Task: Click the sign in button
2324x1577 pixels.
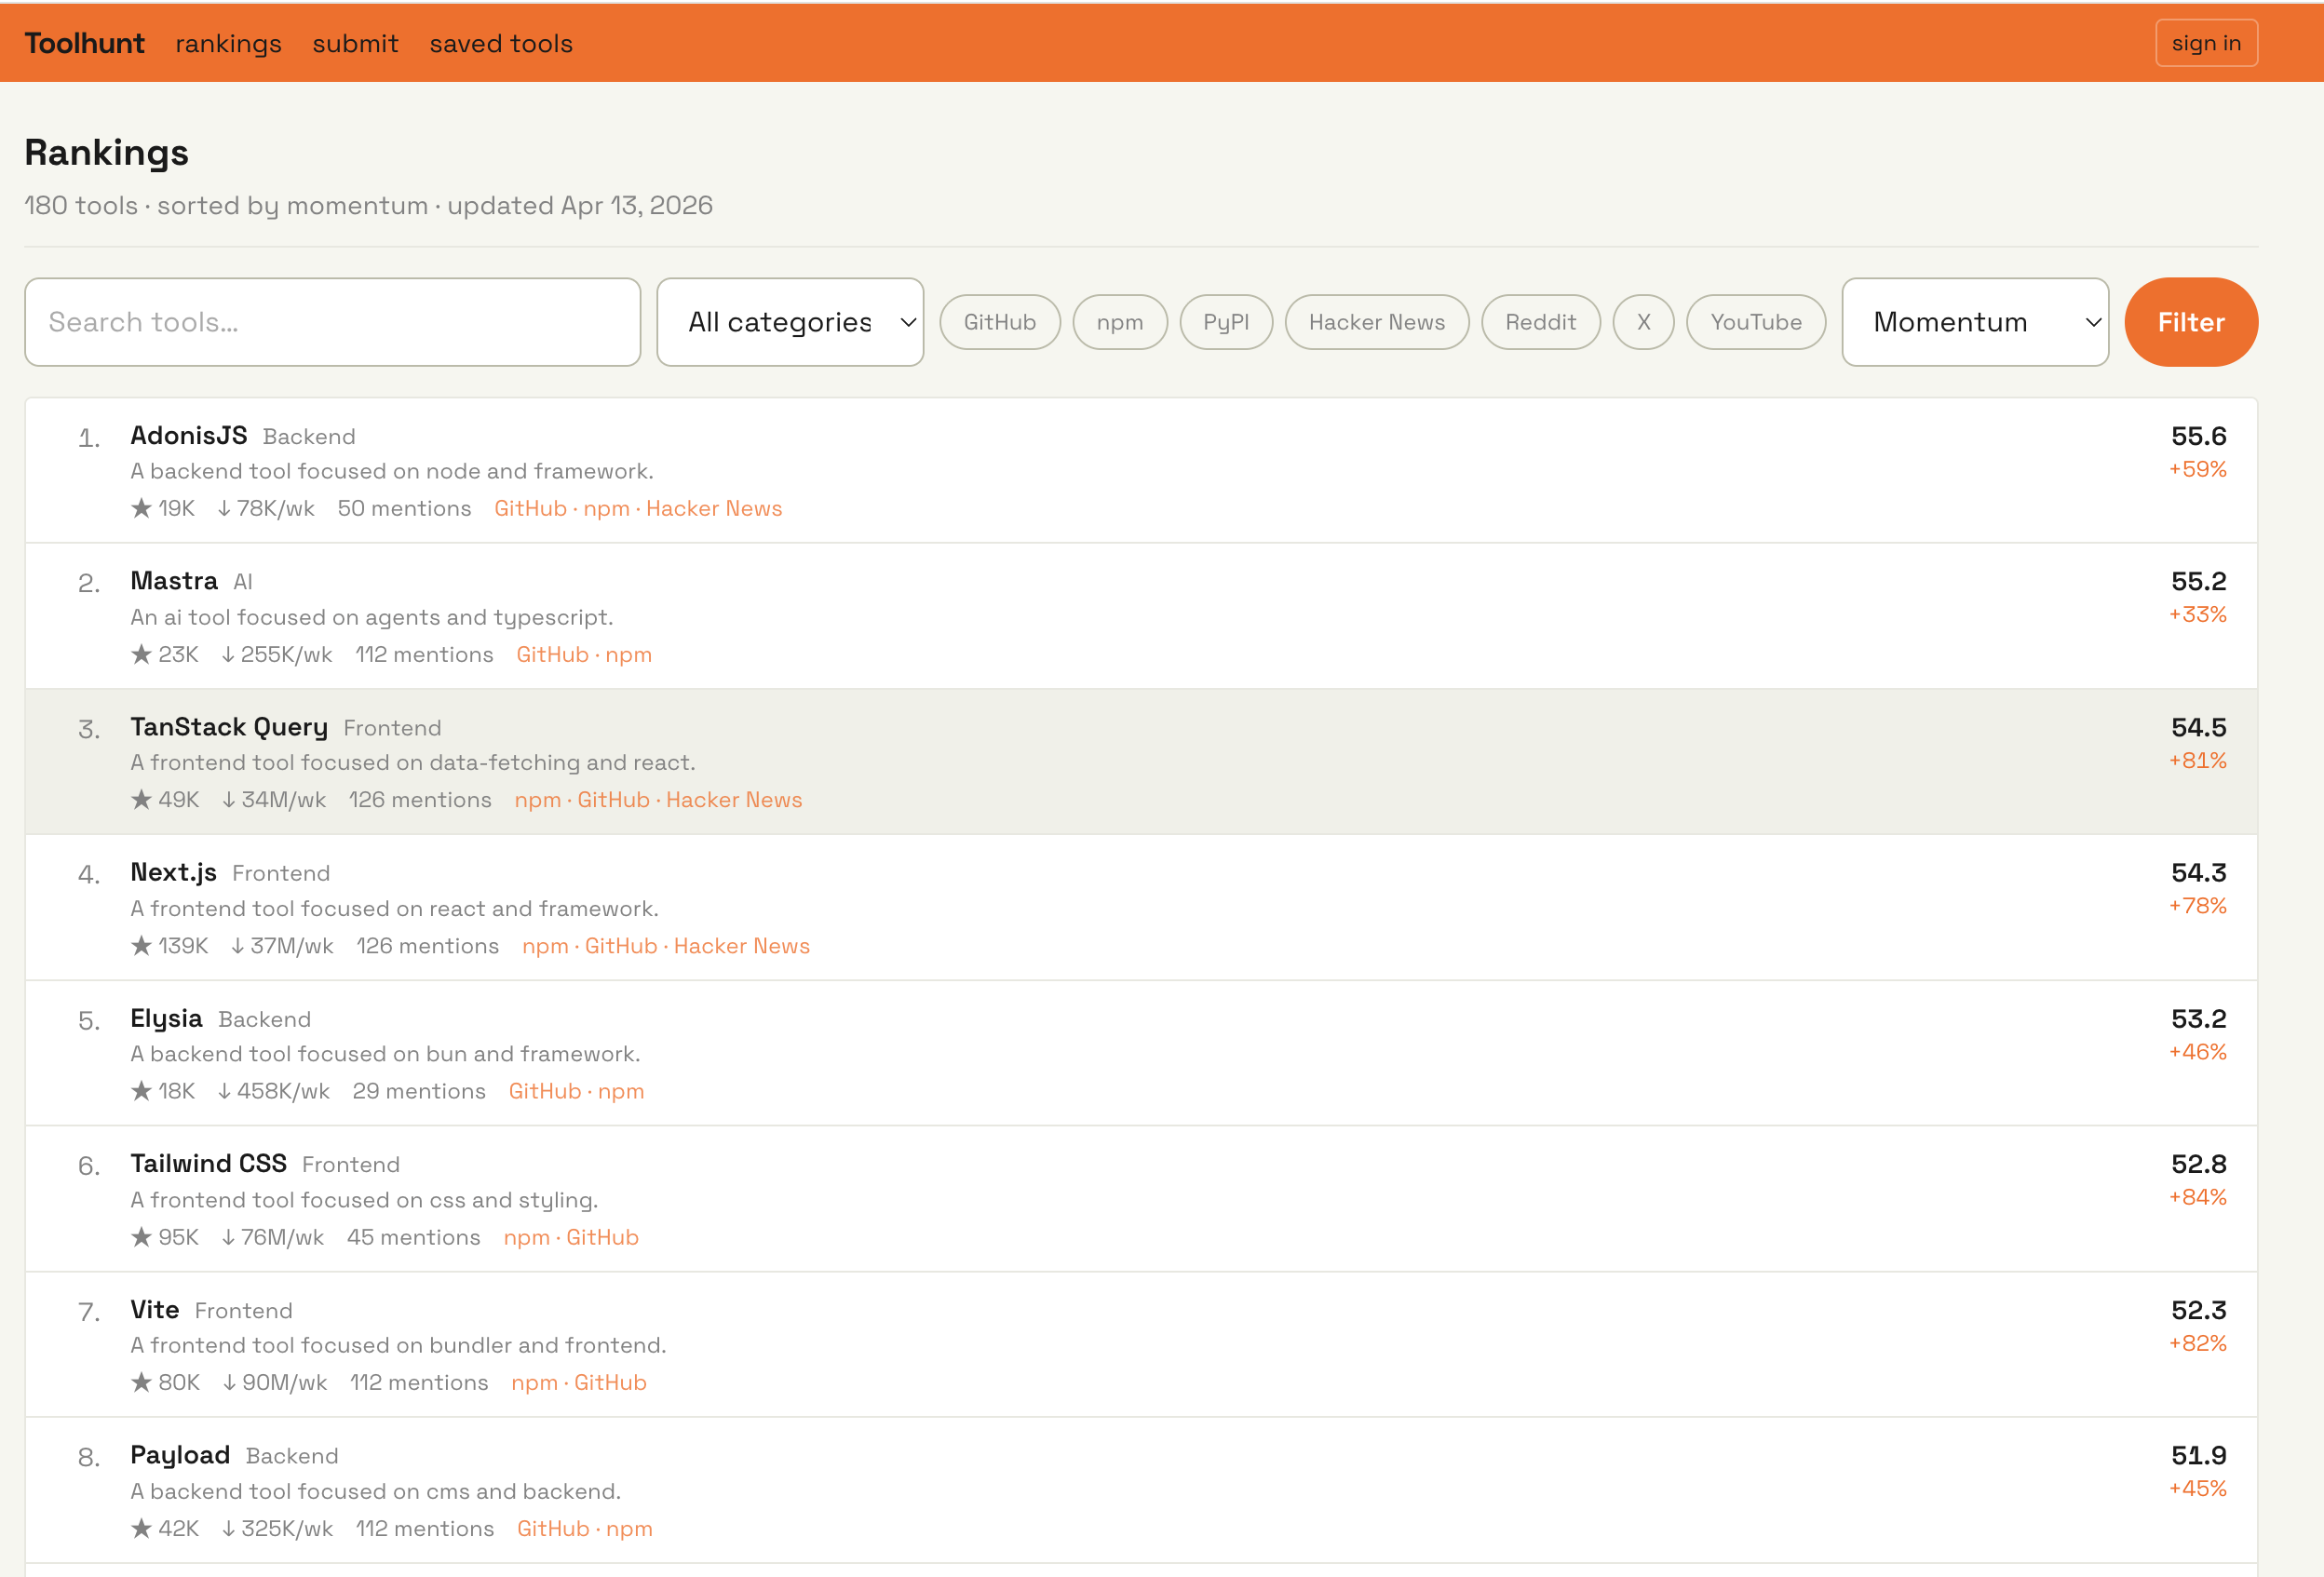Action: (2205, 43)
